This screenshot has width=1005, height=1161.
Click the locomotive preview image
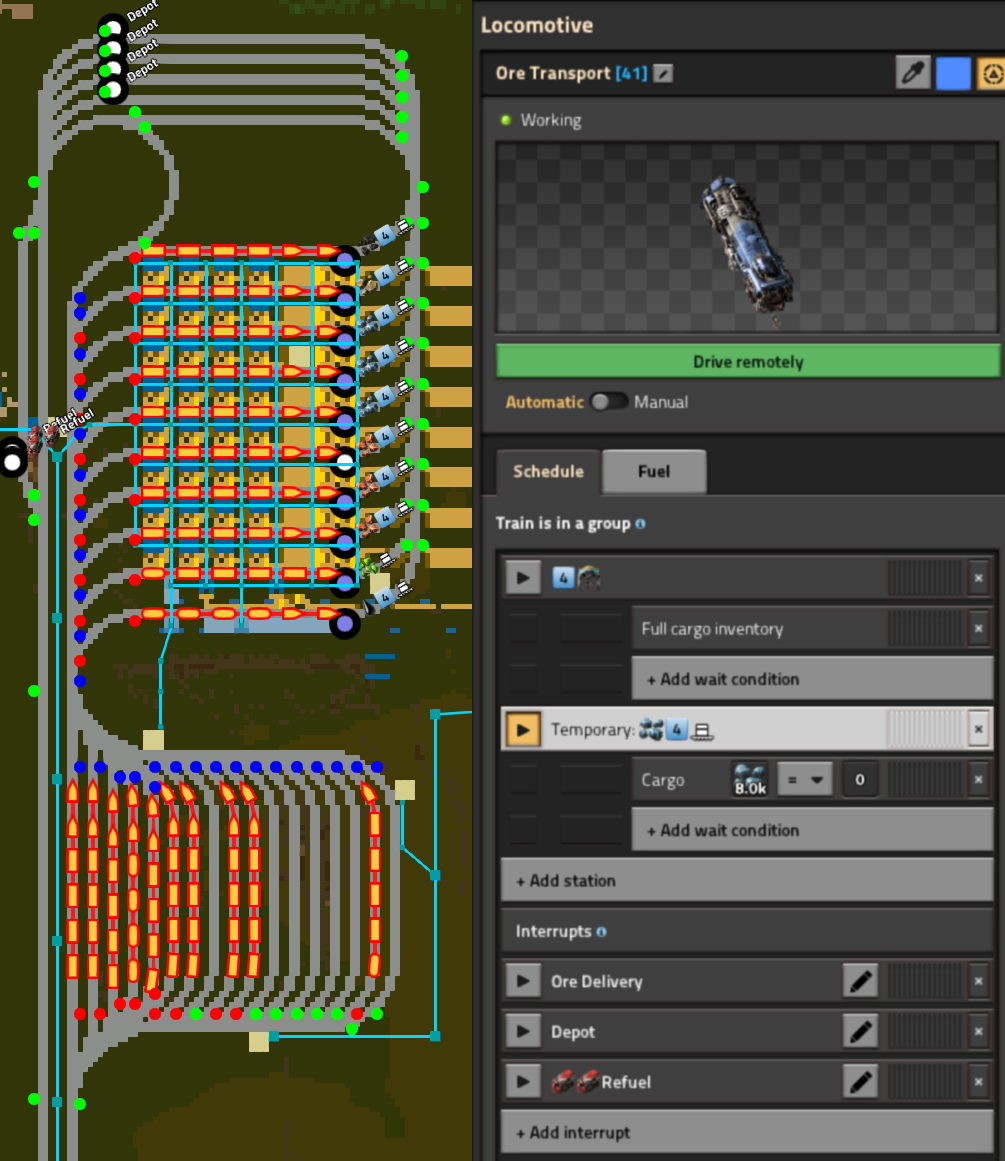pos(747,237)
